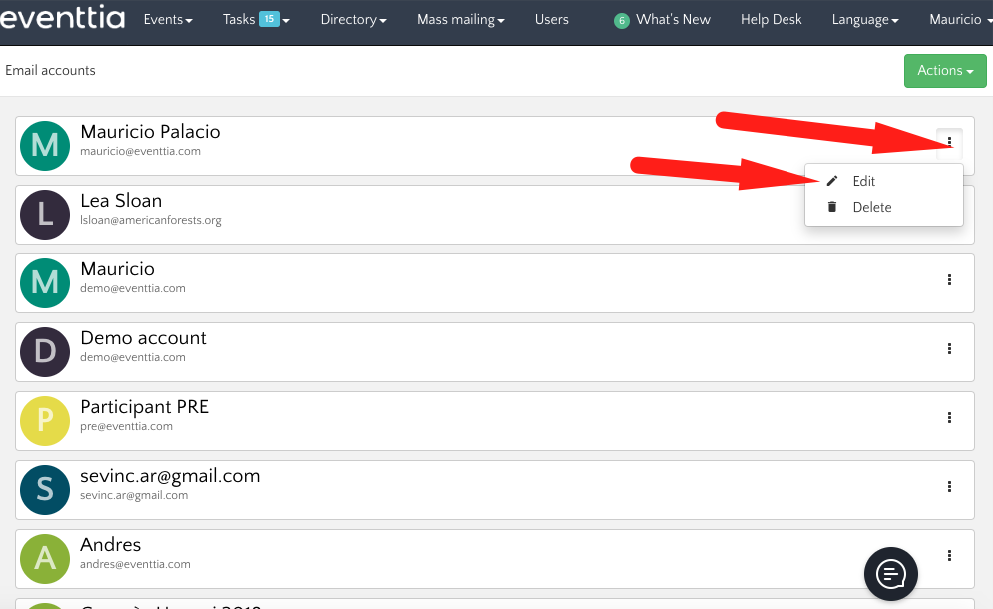The width and height of the screenshot is (993, 609).
Task: Open three-dot menu for Mauricio Palacio
Action: 949,142
